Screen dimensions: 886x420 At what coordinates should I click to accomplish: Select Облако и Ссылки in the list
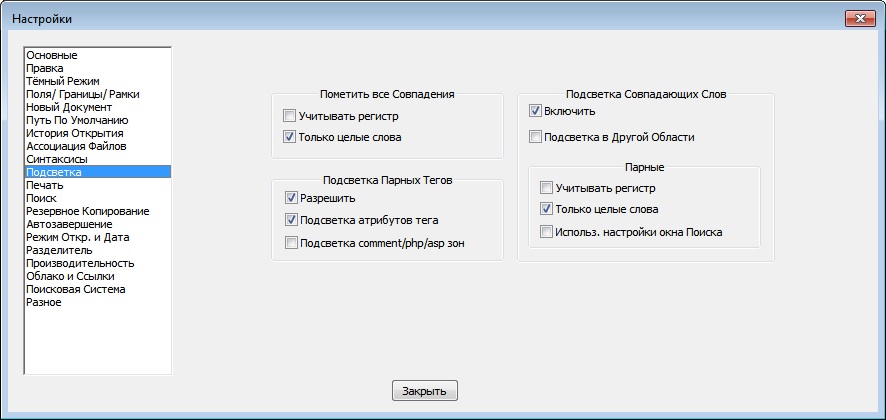[x=70, y=276]
